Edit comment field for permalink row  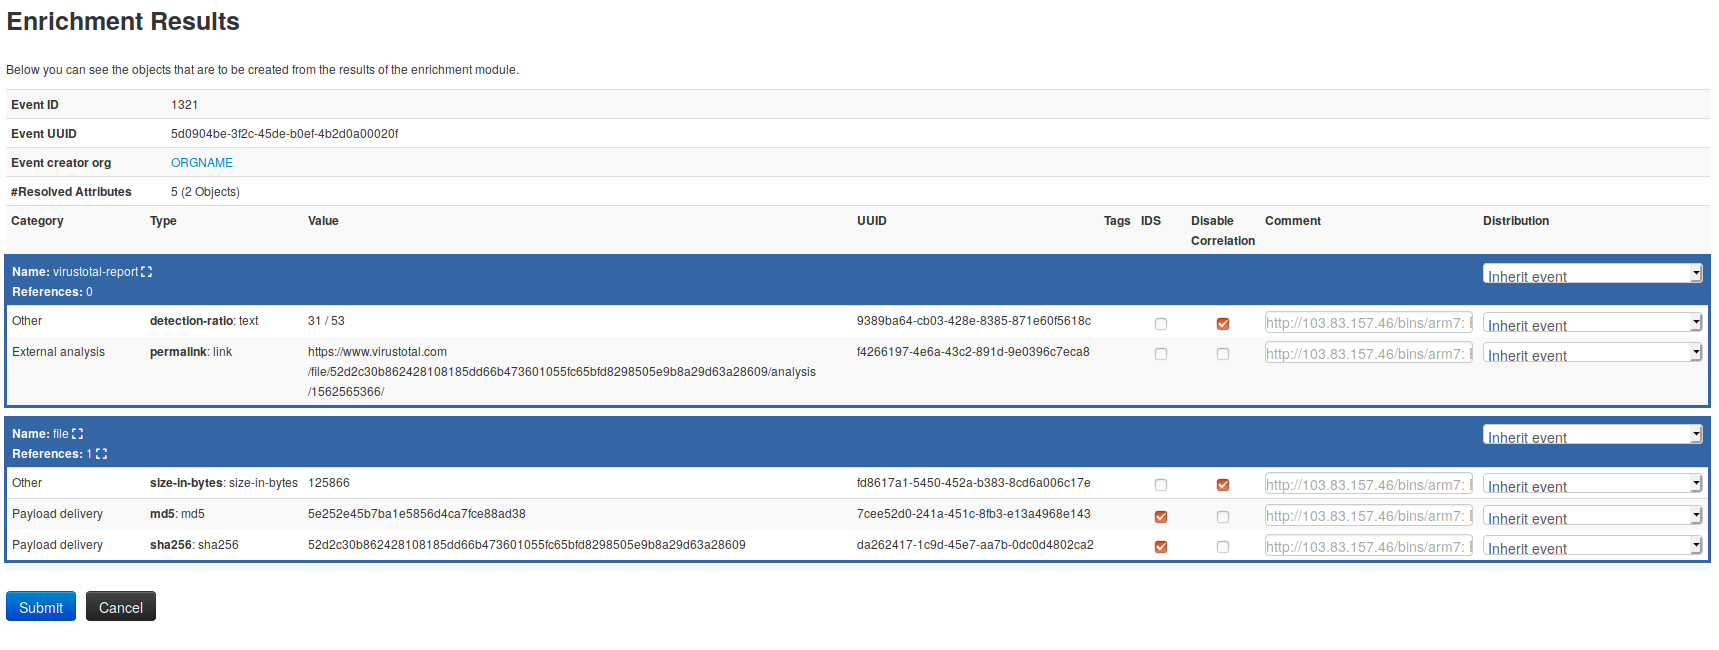pos(1369,353)
